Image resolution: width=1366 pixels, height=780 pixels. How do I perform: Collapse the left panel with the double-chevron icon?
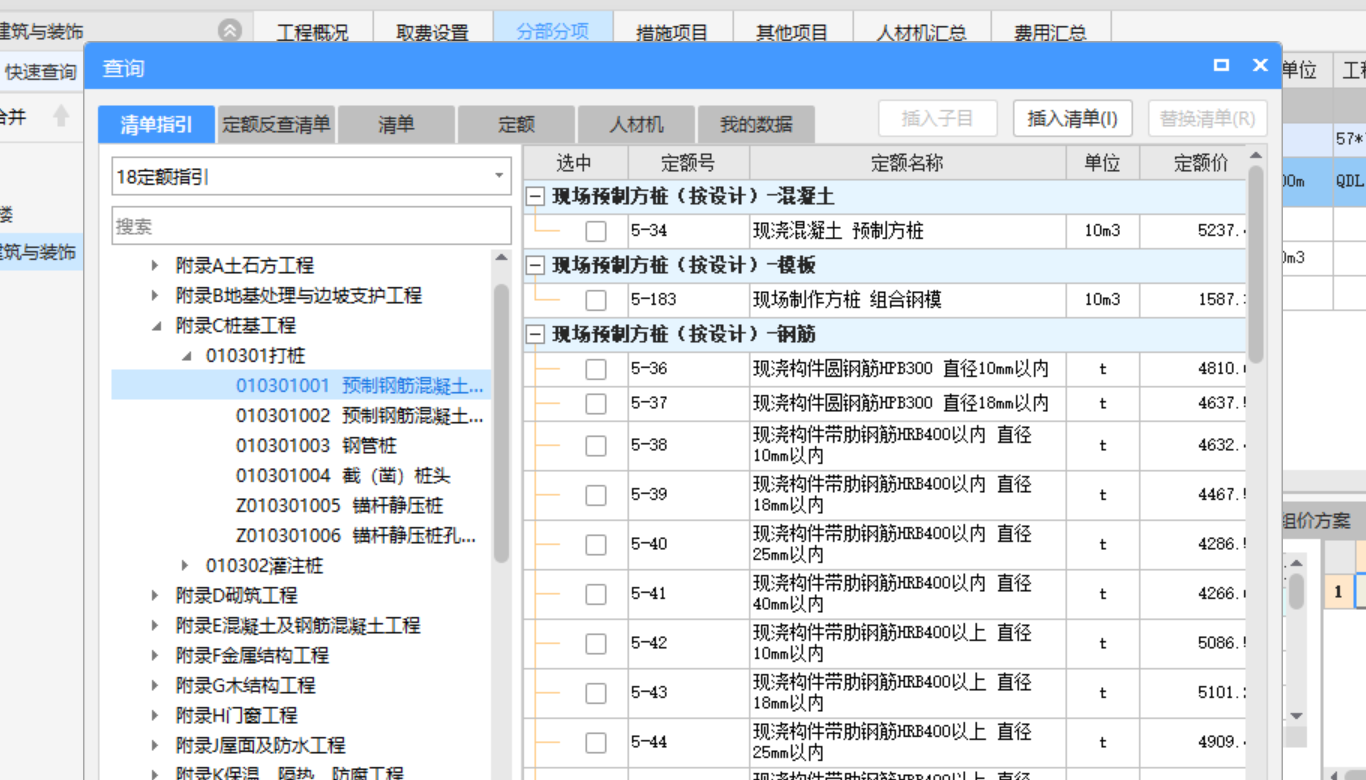pyautogui.click(x=230, y=31)
